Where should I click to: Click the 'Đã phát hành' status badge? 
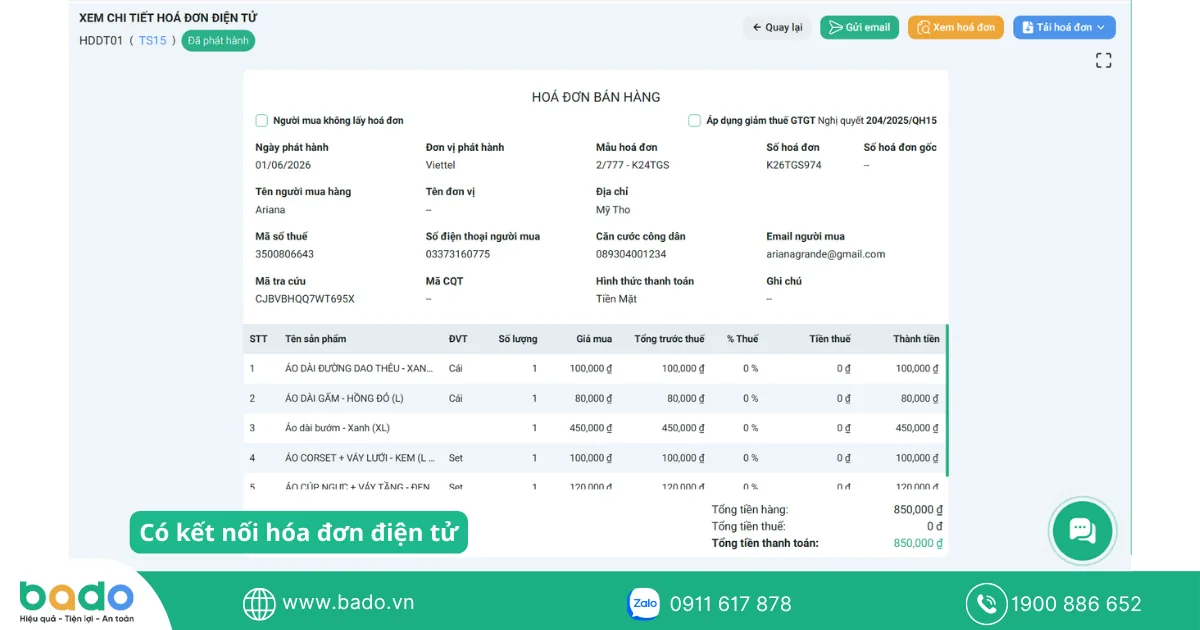tap(218, 41)
